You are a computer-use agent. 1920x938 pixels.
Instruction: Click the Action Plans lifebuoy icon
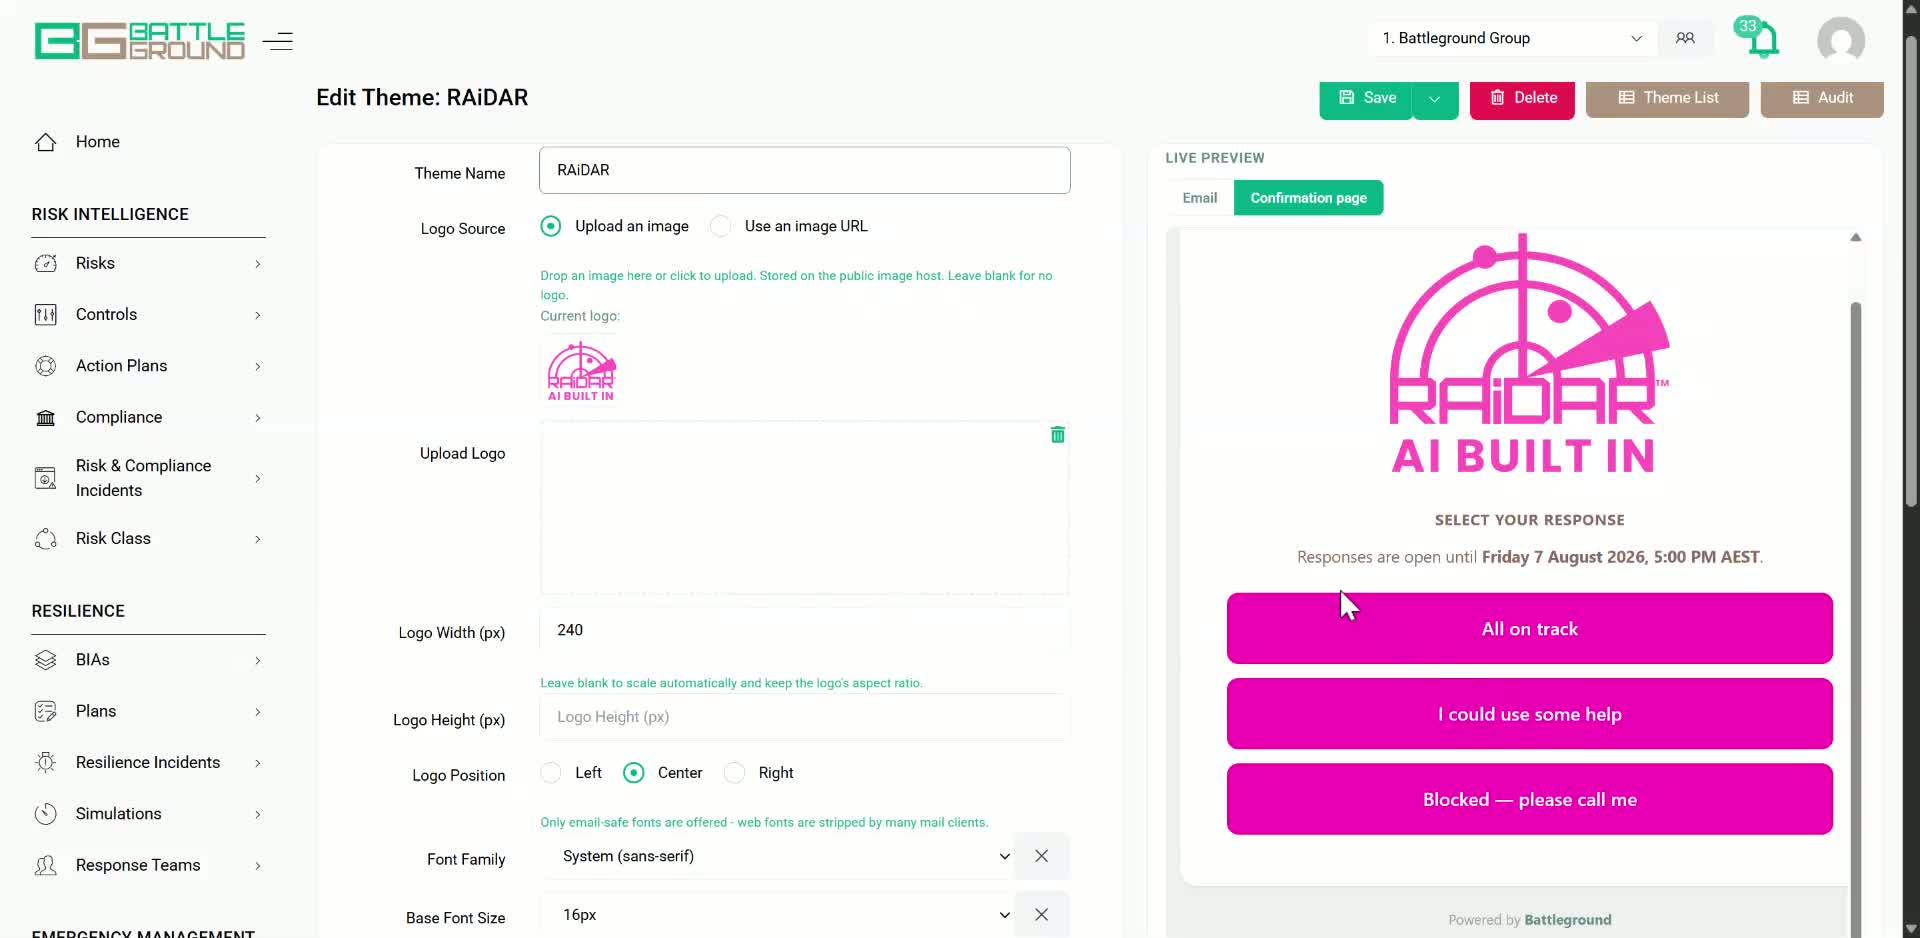(x=46, y=366)
